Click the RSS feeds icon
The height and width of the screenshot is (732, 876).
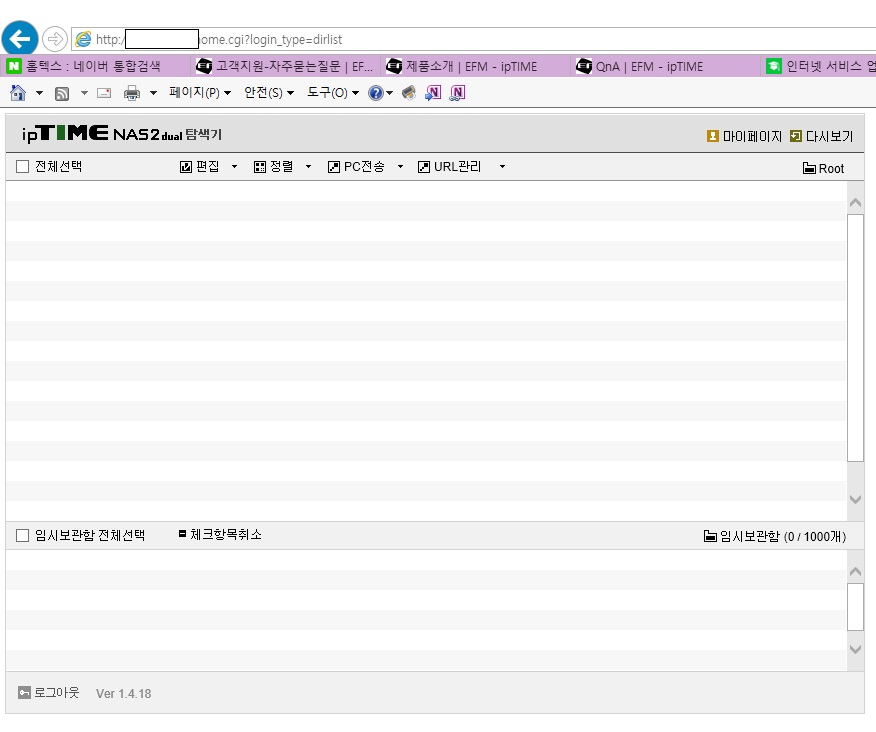62,93
